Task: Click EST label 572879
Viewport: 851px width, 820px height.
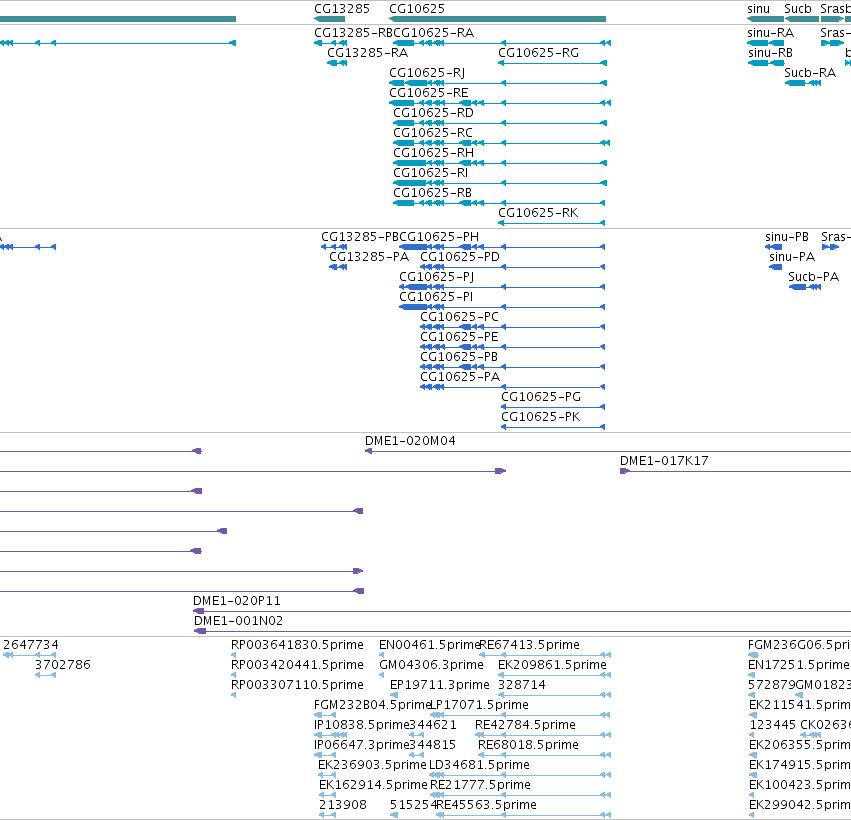Action: (771, 685)
